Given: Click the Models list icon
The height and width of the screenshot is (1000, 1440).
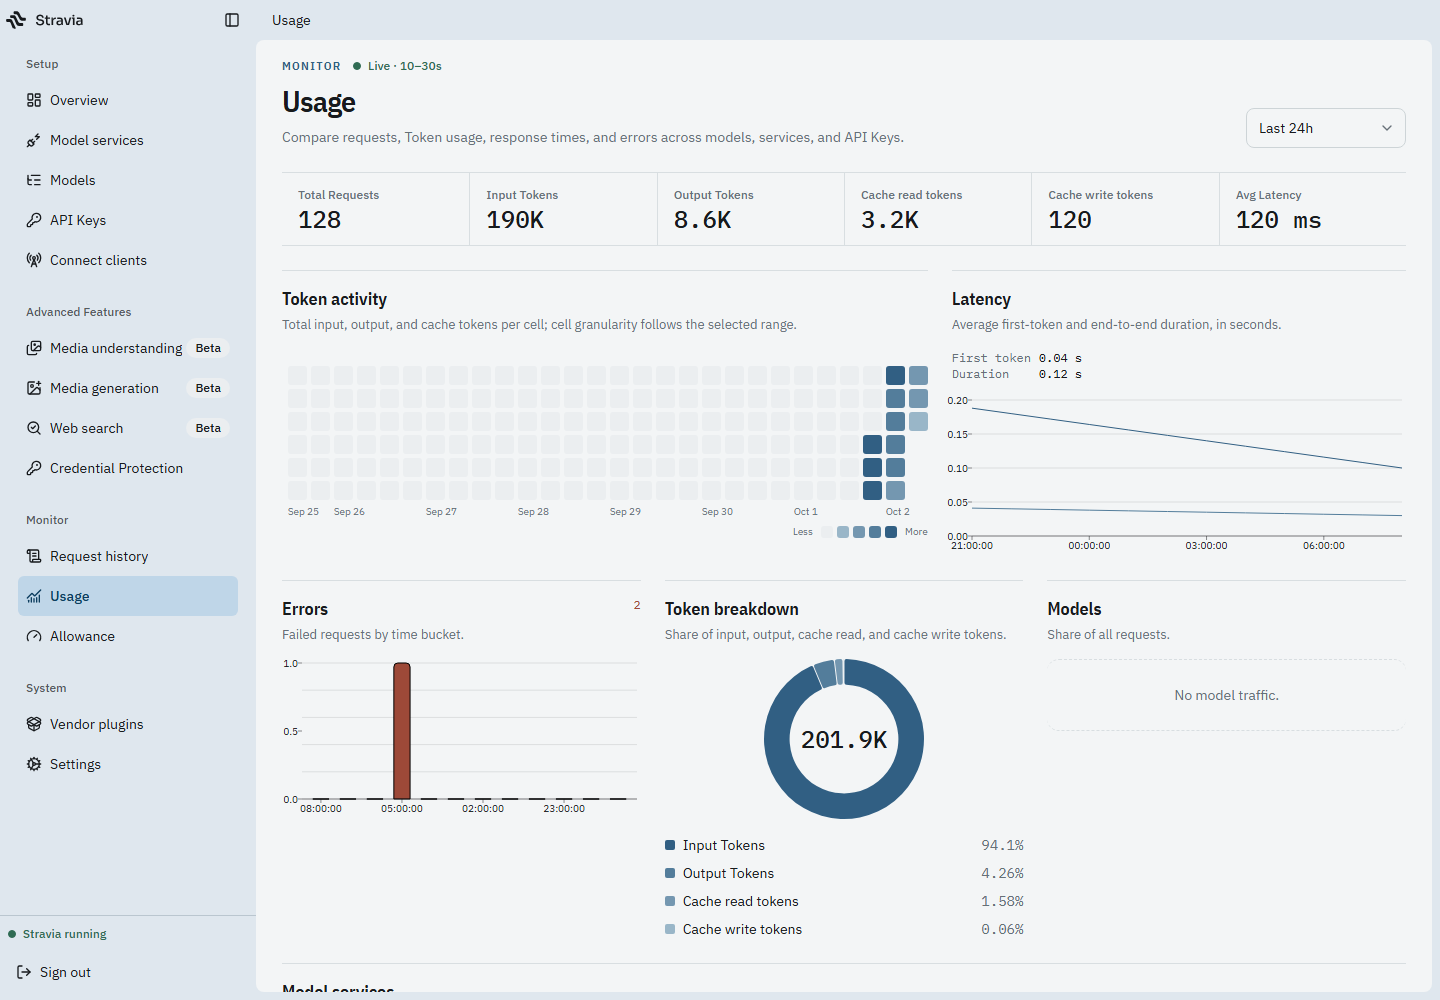Looking at the screenshot, I should pyautogui.click(x=34, y=180).
